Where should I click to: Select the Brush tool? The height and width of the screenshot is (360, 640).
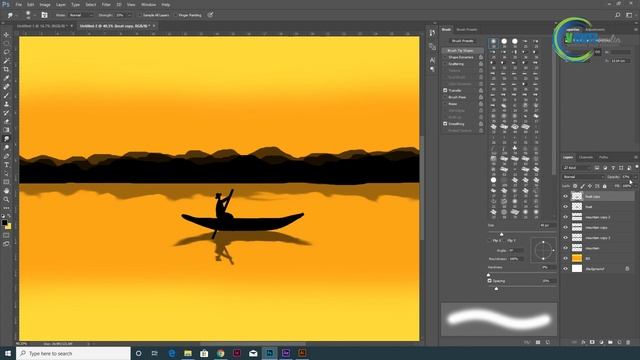click(6, 96)
